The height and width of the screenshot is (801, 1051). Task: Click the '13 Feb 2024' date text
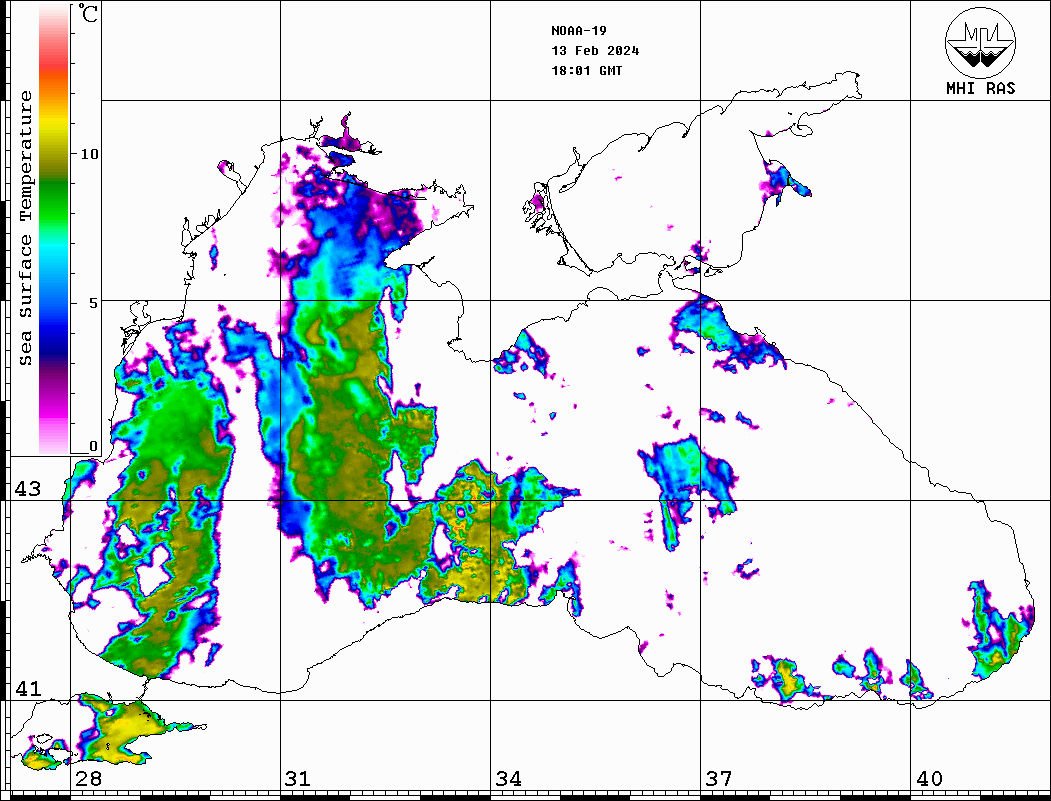(595, 51)
